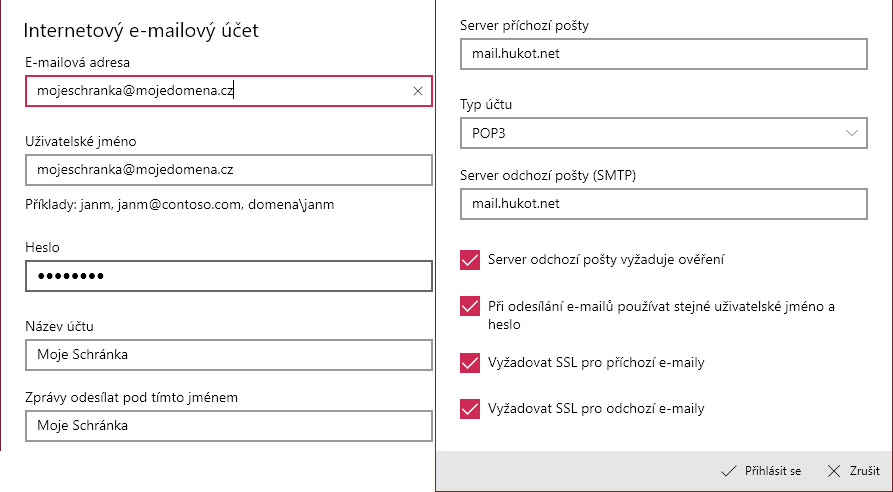Focus the 'Uživatelské jméno' text field
Viewport: 893px width, 492px height.
(228, 169)
